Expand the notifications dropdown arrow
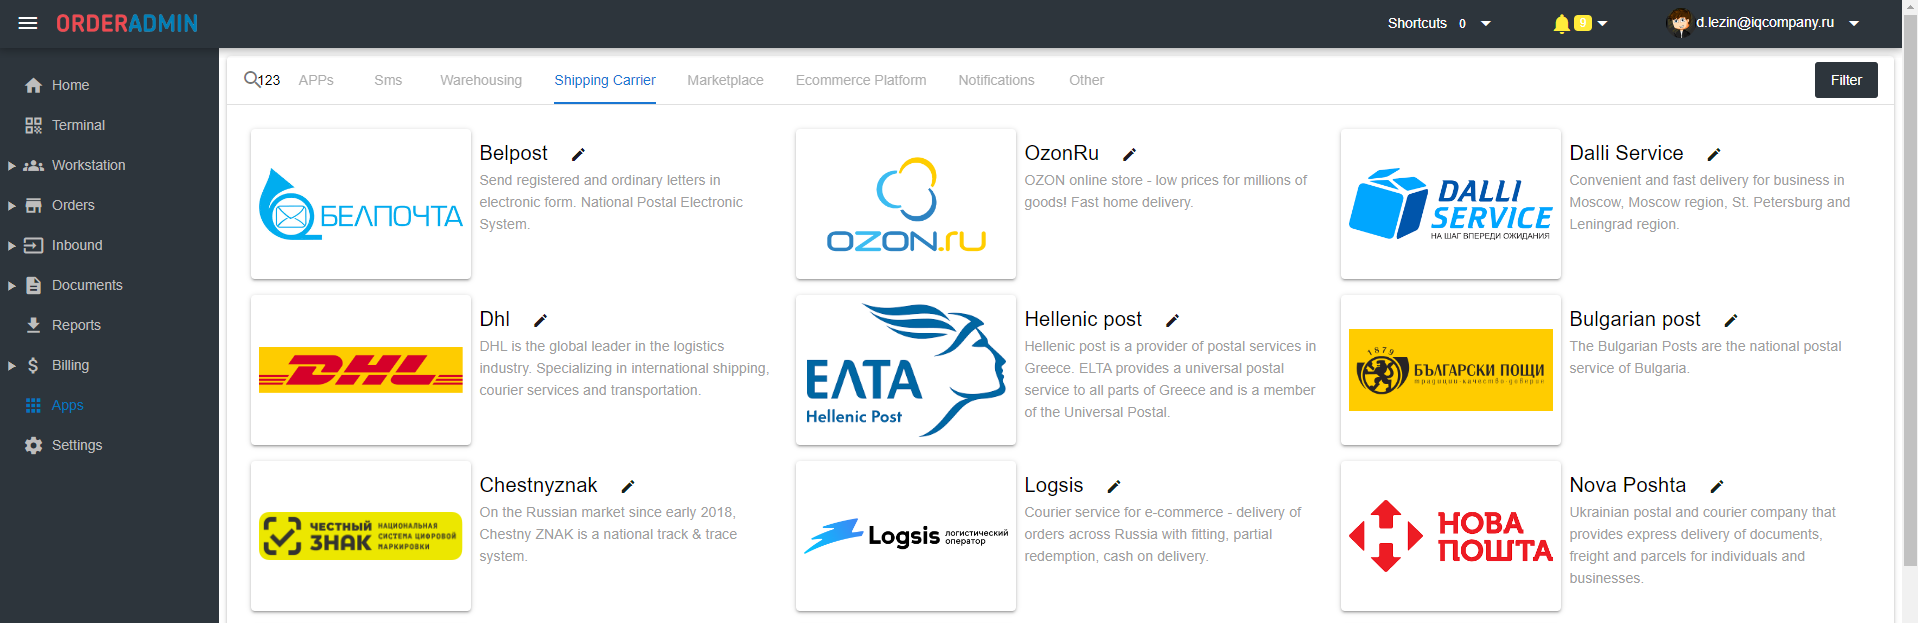 [x=1602, y=23]
